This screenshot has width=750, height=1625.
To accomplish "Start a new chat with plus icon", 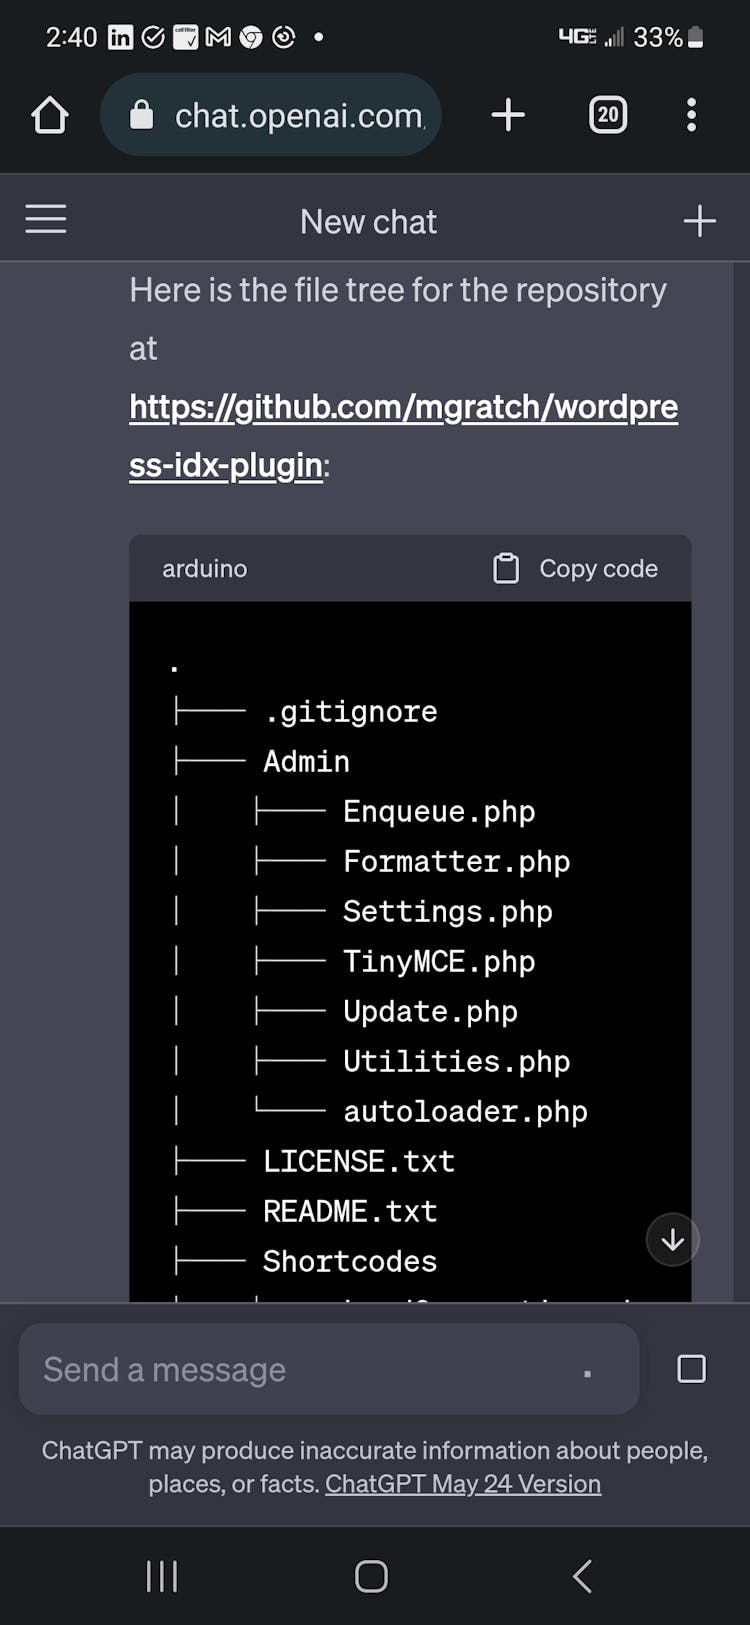I will (x=699, y=221).
